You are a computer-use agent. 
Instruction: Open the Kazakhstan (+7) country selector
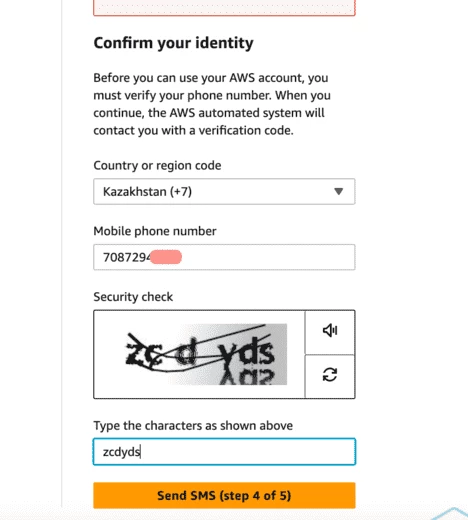(x=224, y=191)
